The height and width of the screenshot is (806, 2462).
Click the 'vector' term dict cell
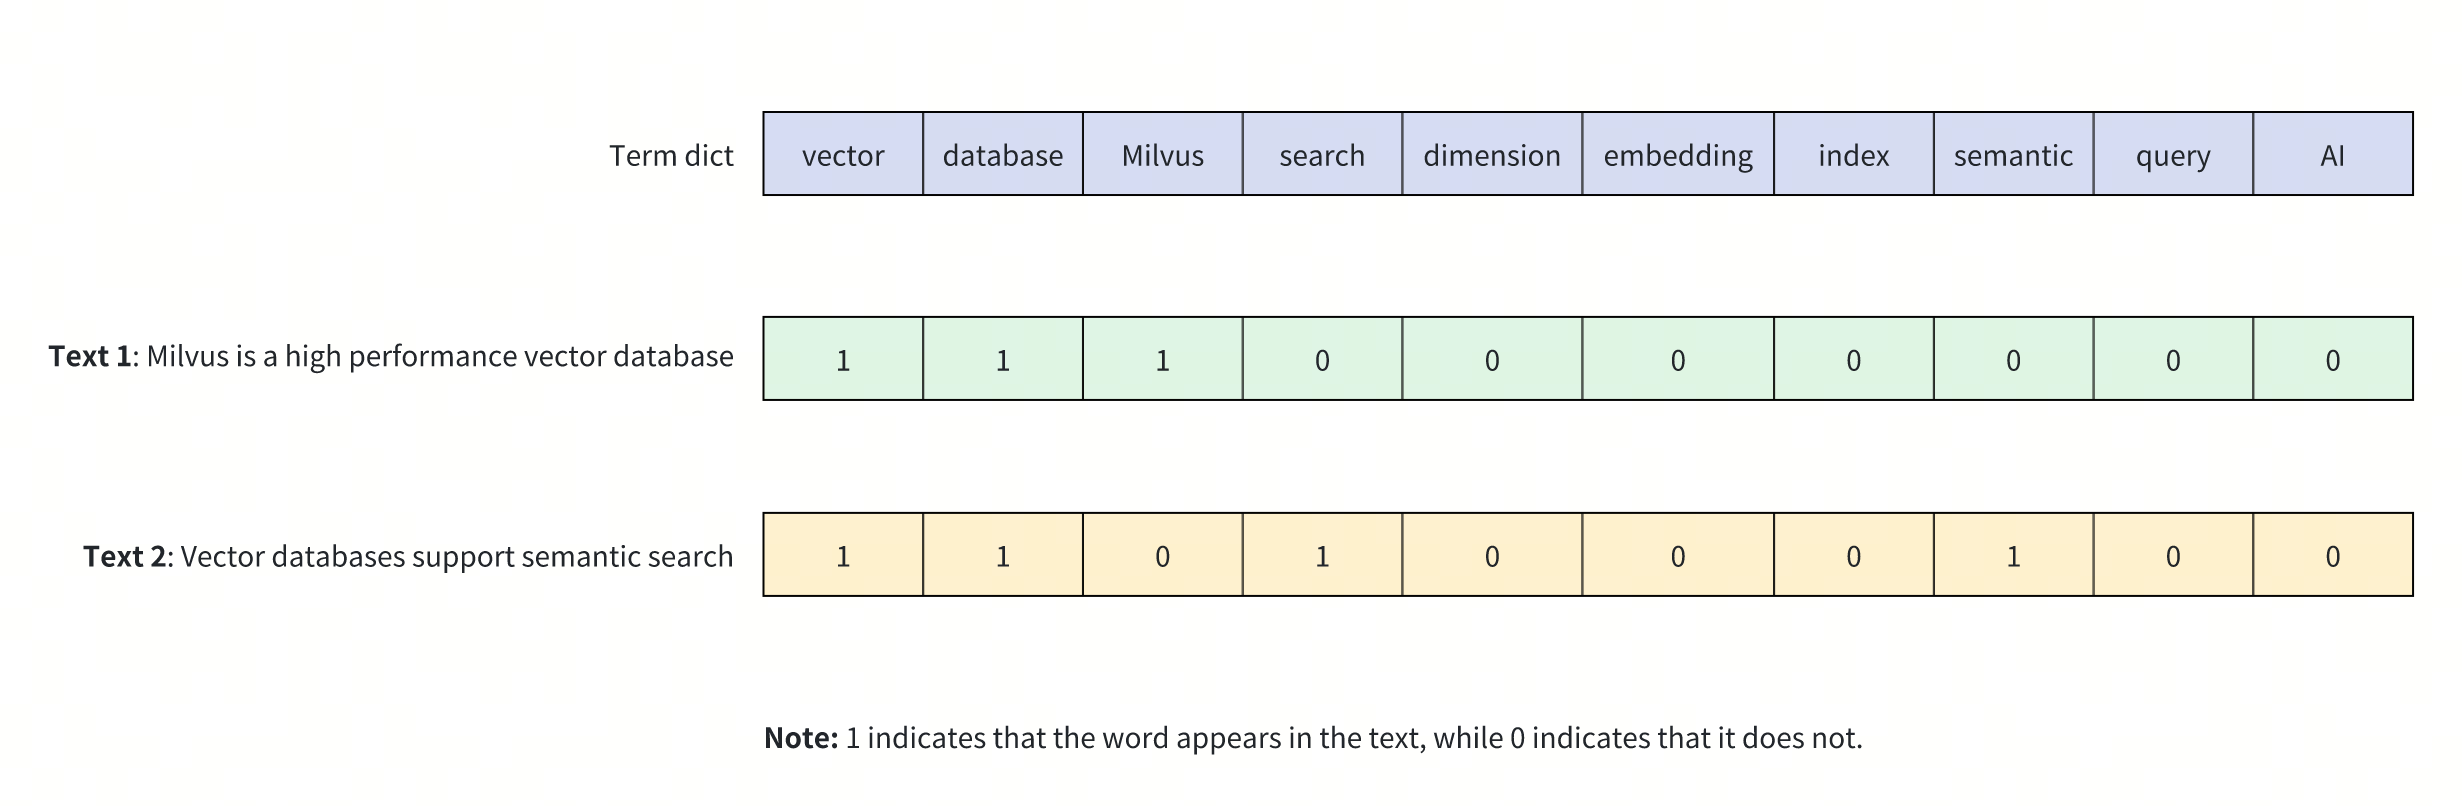point(843,155)
